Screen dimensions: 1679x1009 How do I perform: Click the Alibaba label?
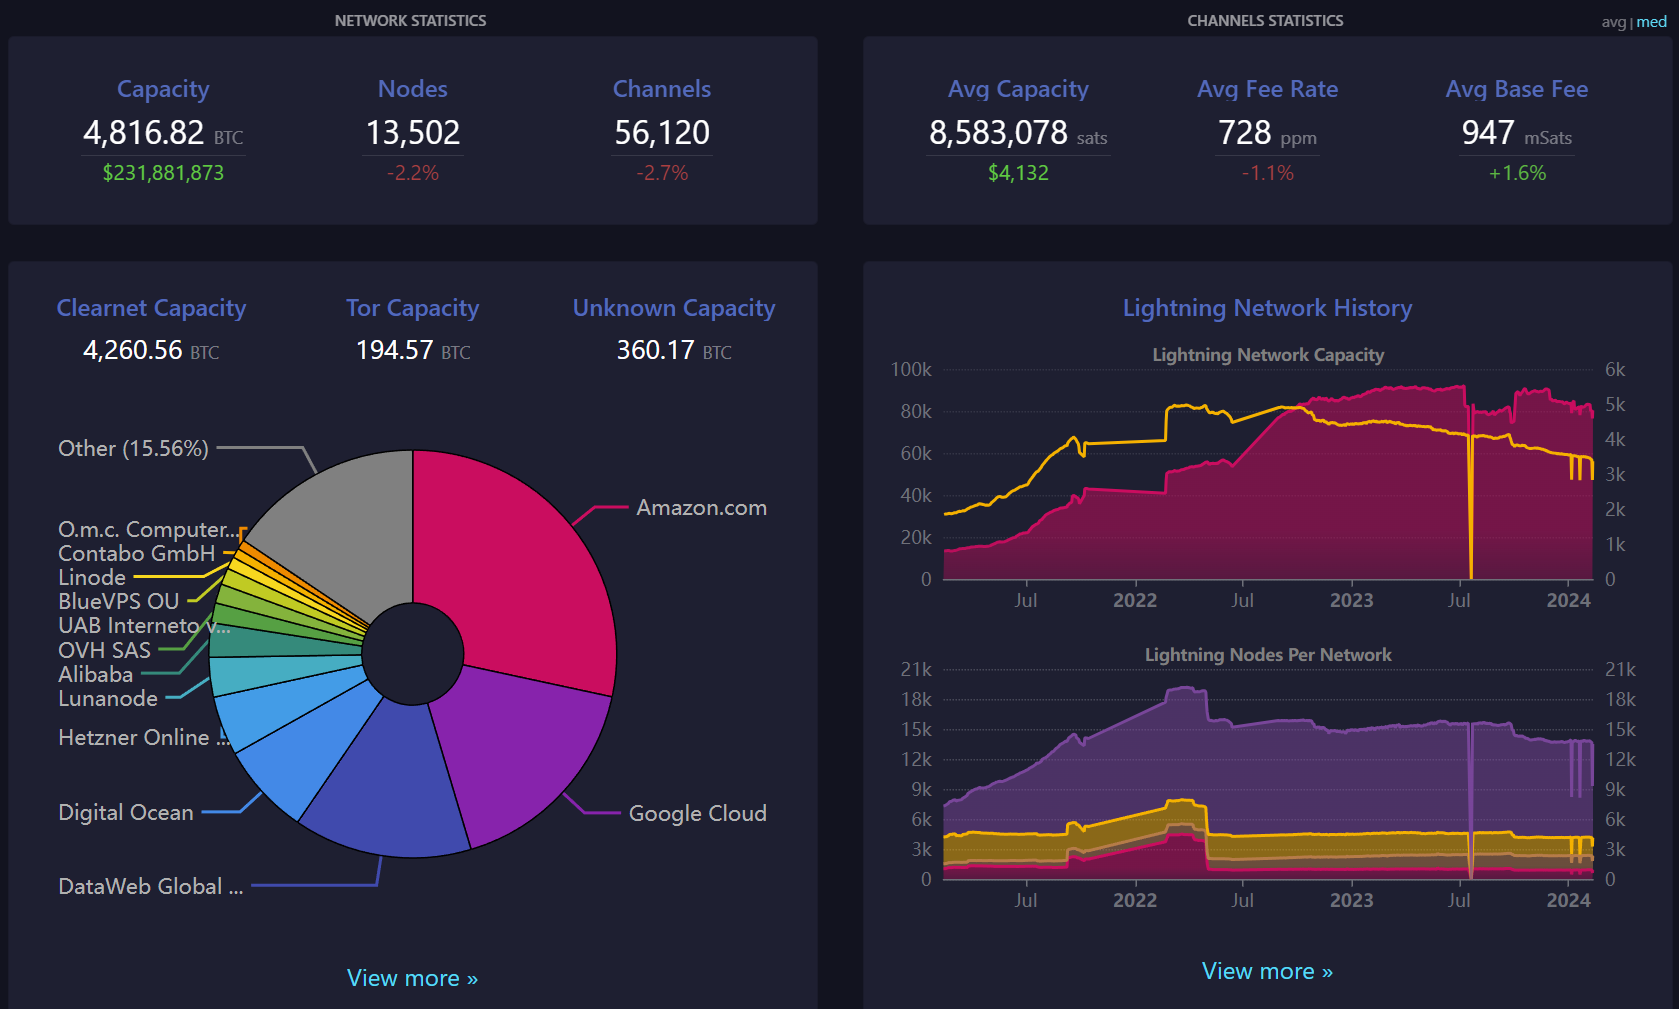[x=95, y=674]
